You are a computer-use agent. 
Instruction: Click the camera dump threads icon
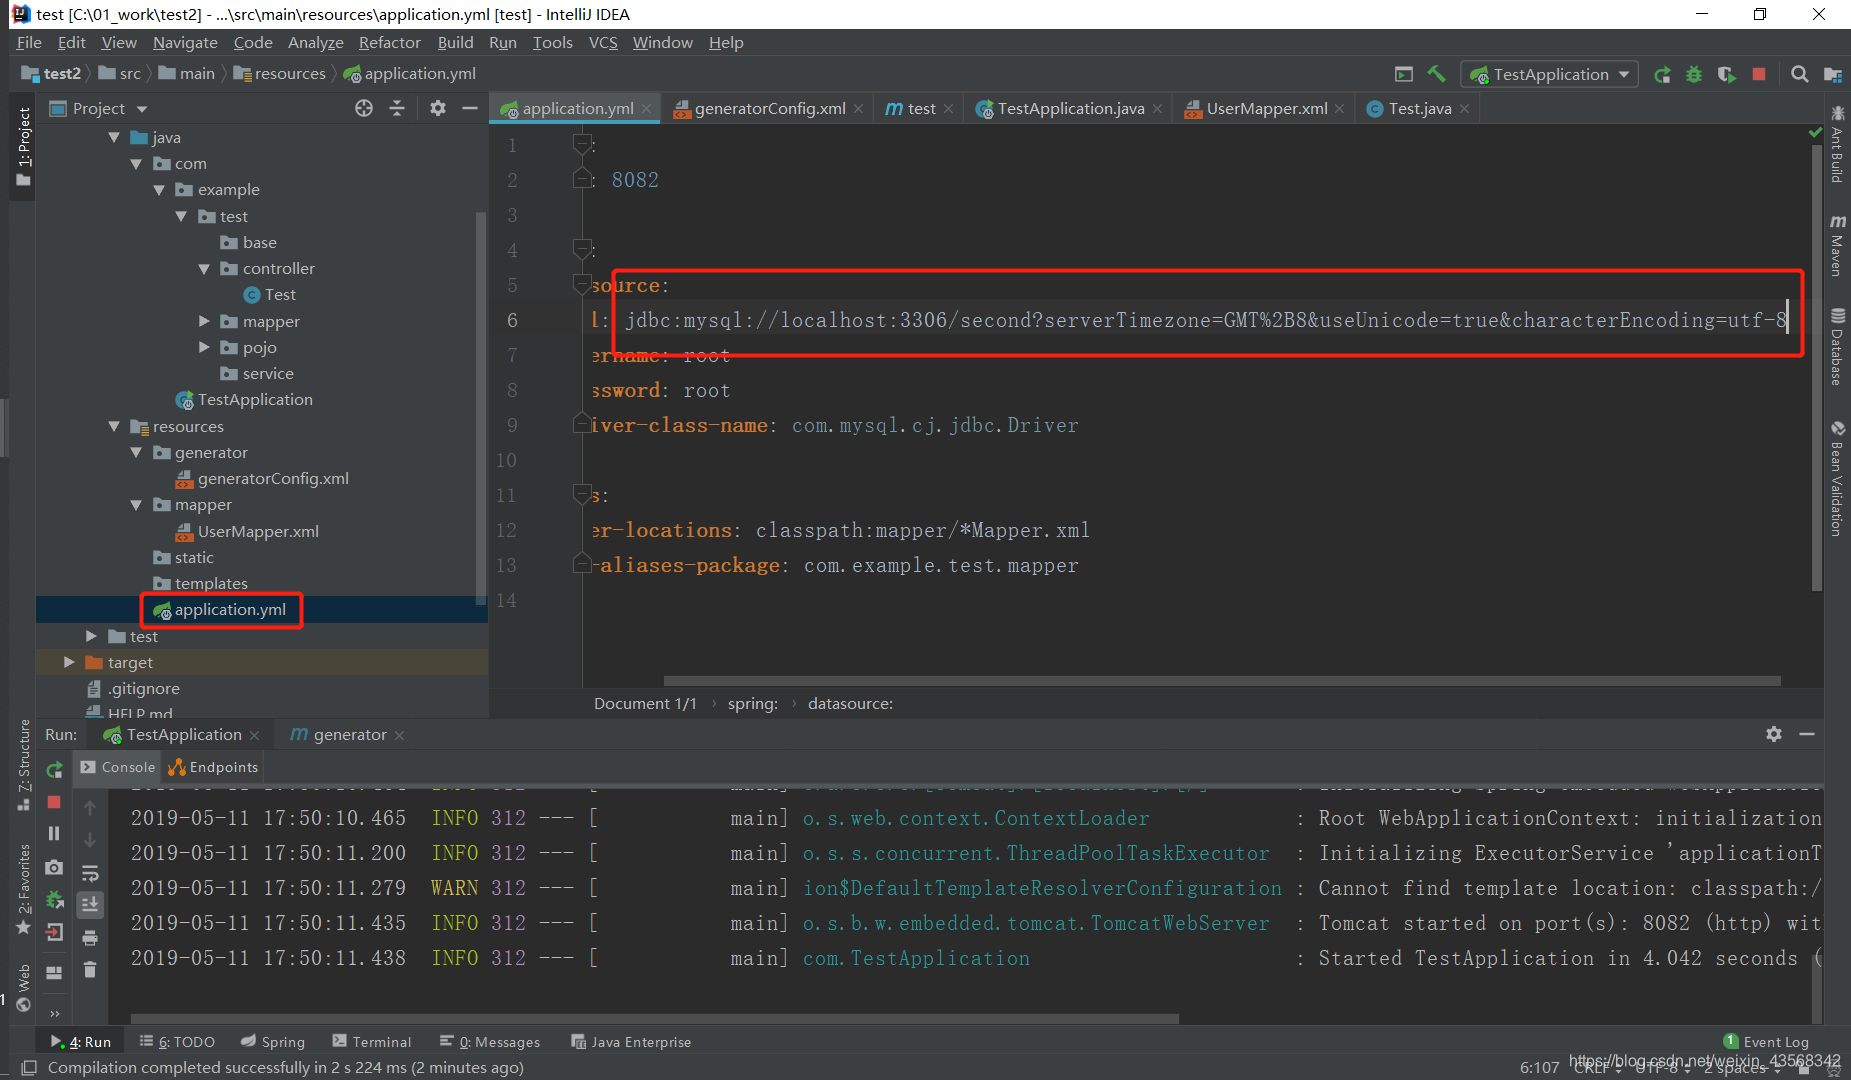pos(55,867)
